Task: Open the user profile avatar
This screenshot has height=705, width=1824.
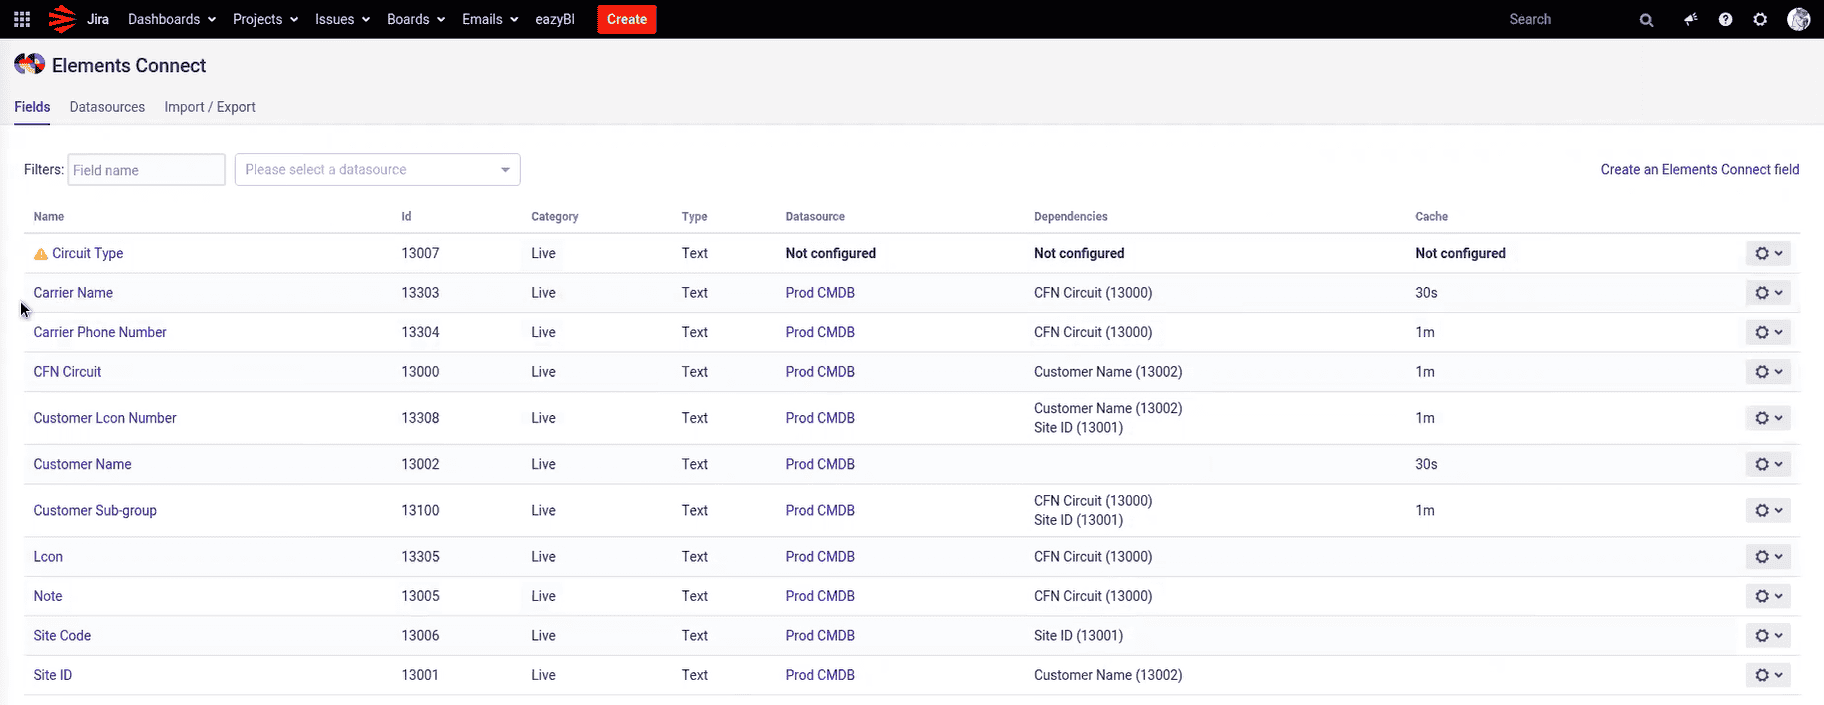Action: coord(1798,19)
